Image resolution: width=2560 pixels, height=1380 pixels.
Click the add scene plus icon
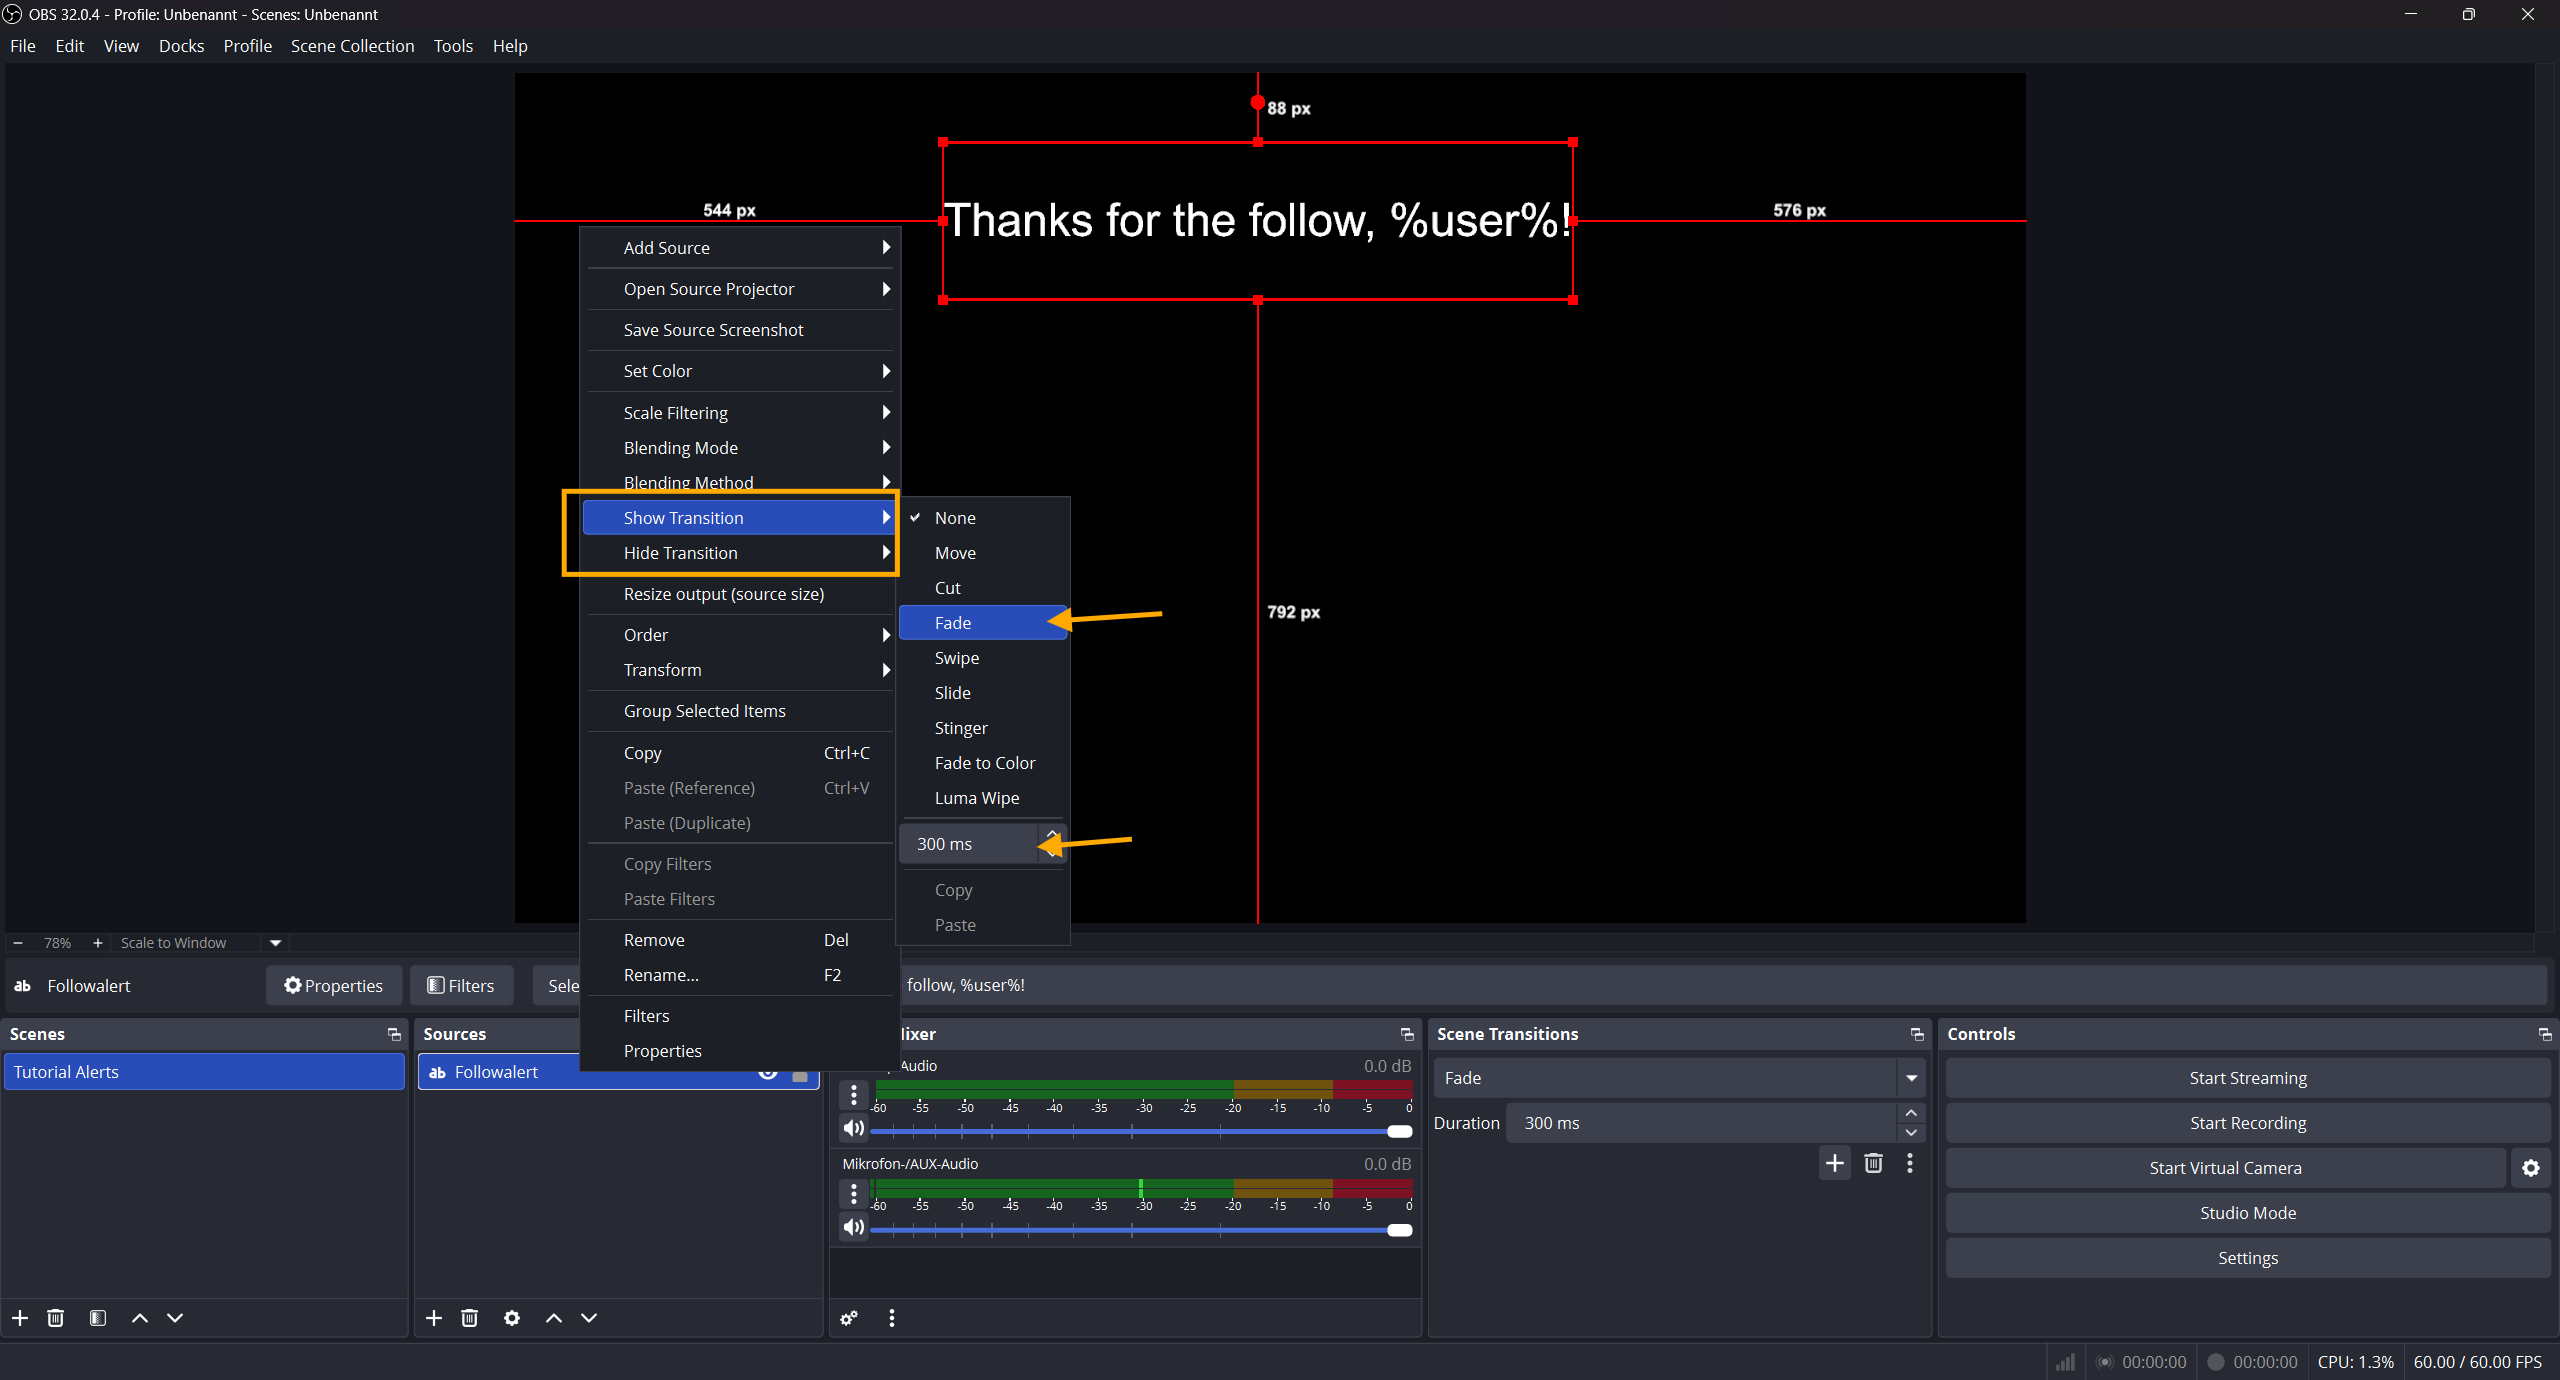point(20,1318)
